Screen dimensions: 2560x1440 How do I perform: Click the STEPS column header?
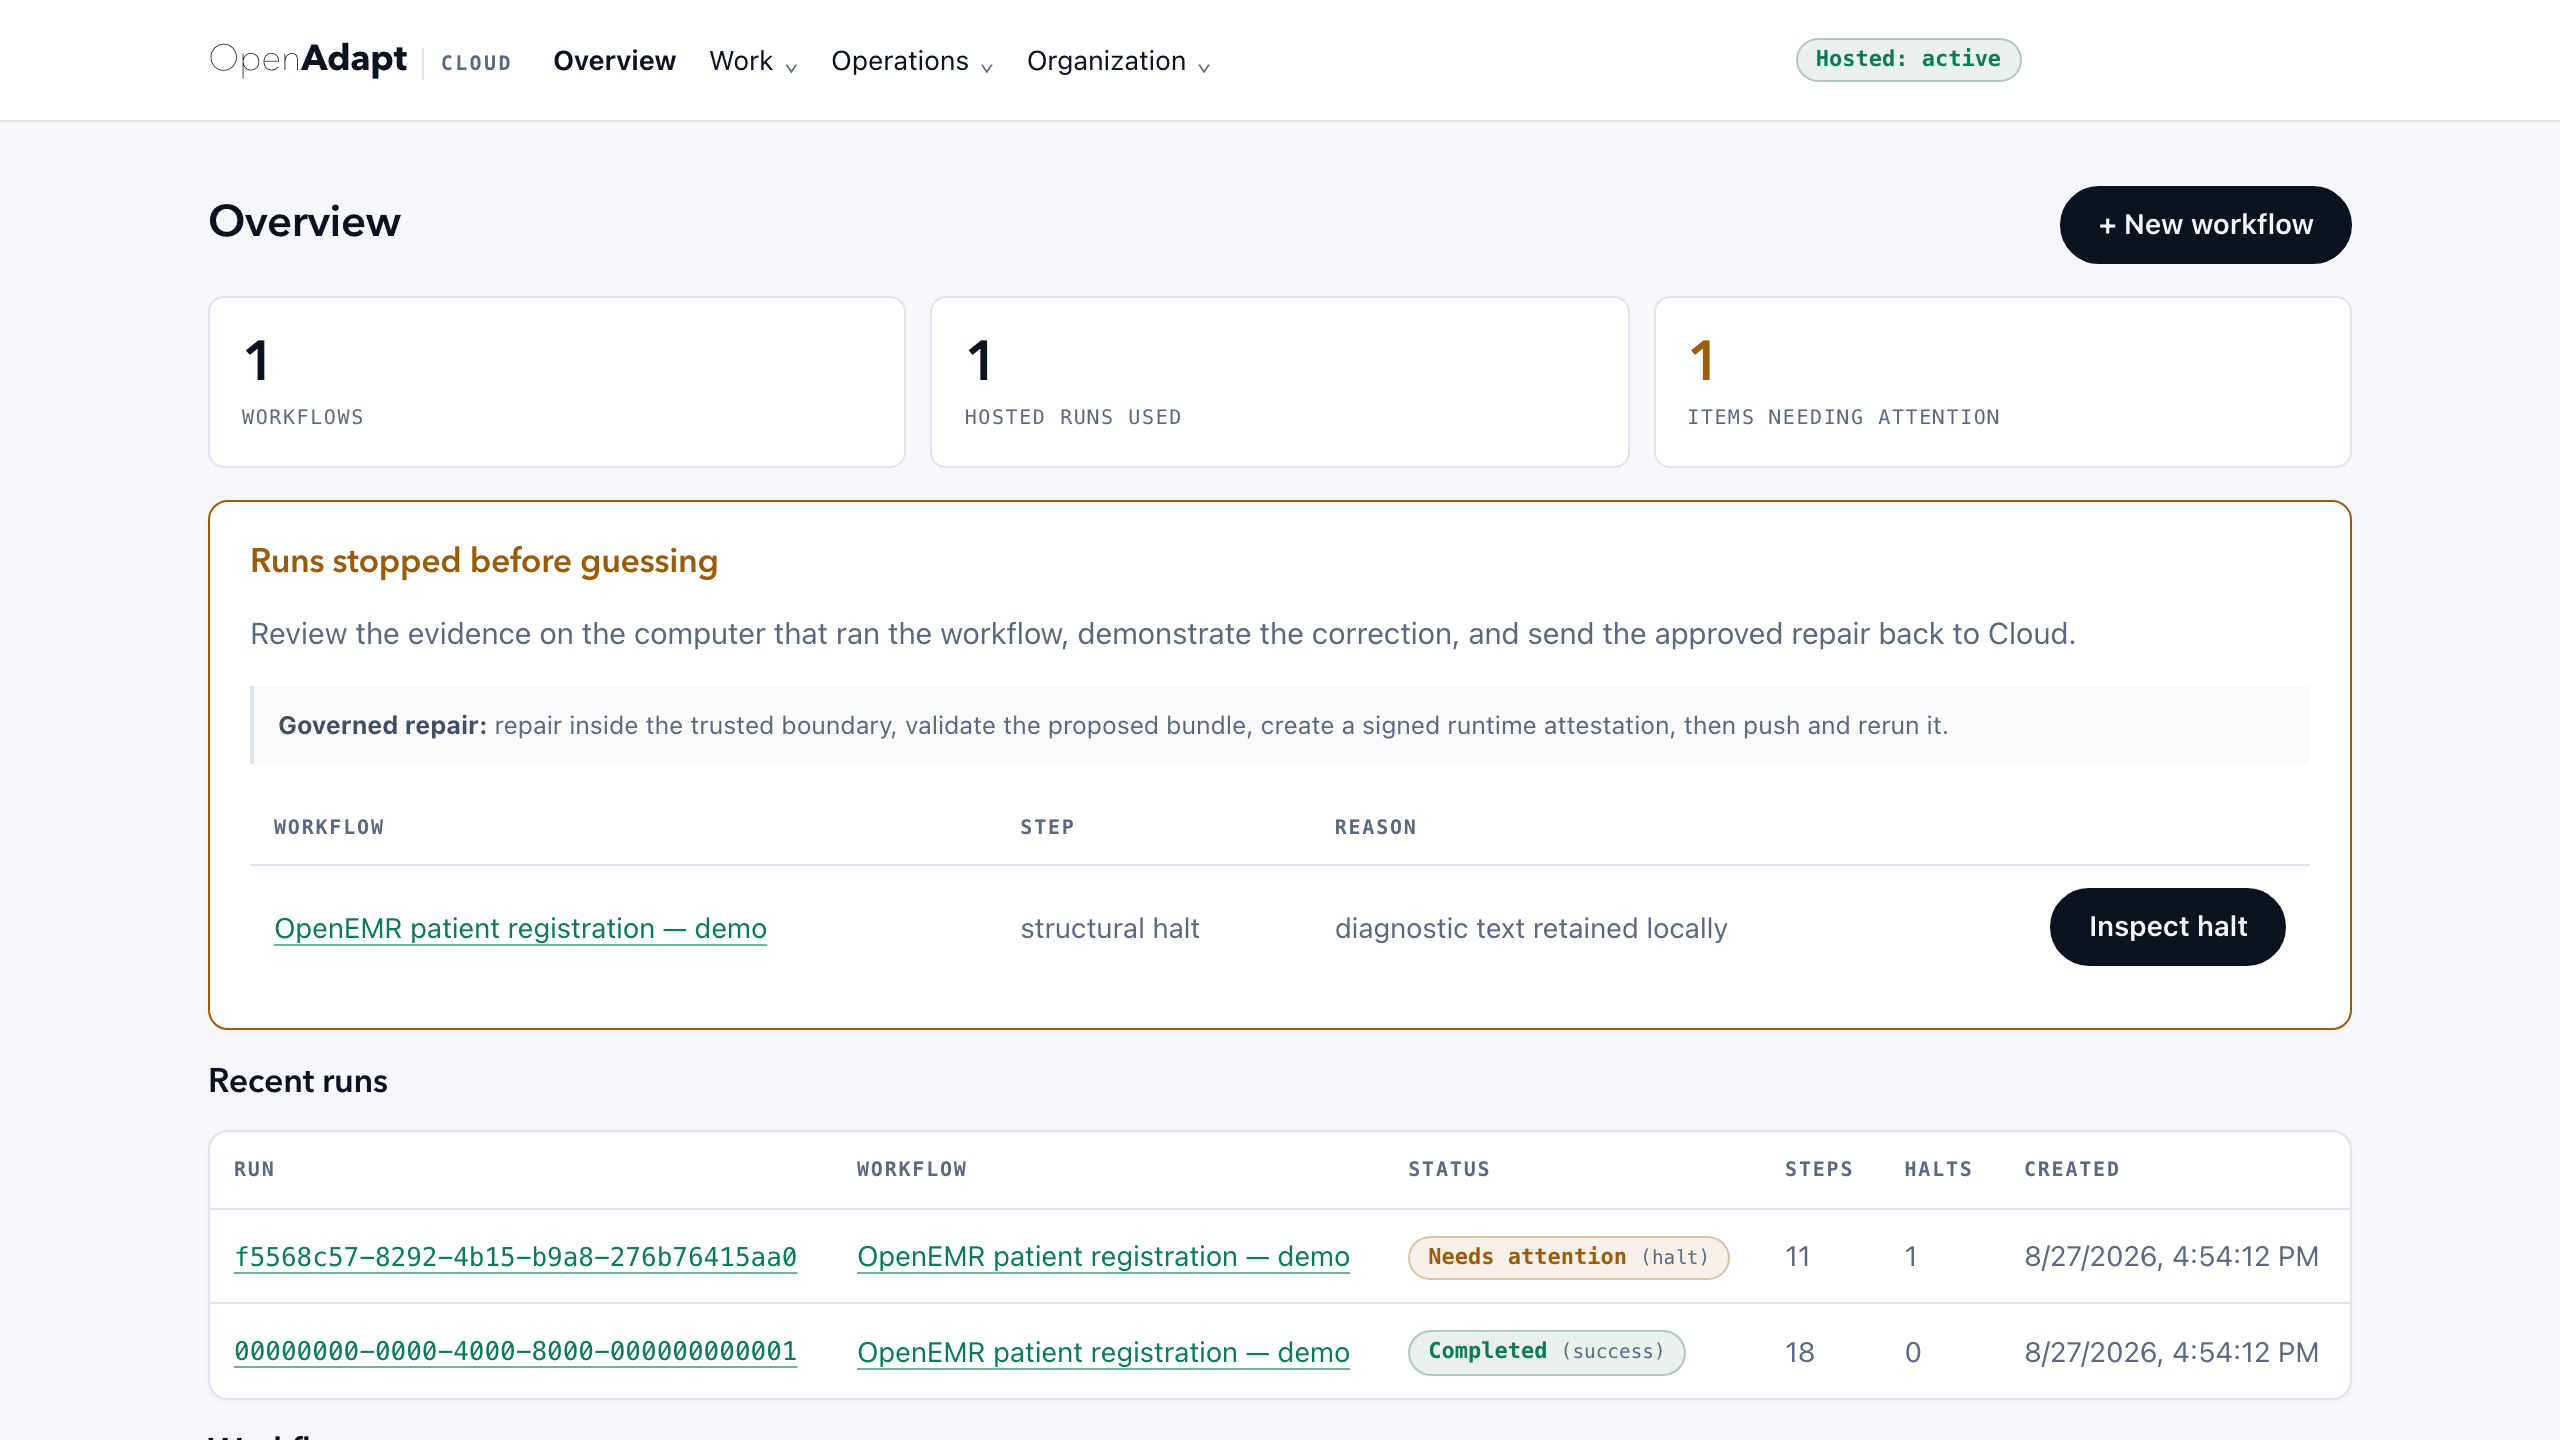click(x=1818, y=1169)
